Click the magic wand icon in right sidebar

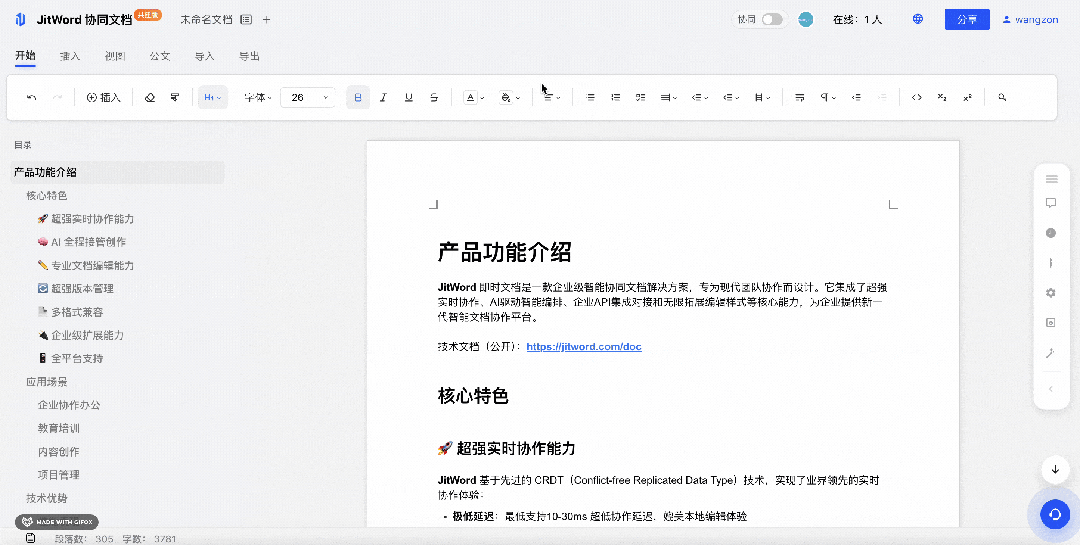[x=1051, y=353]
